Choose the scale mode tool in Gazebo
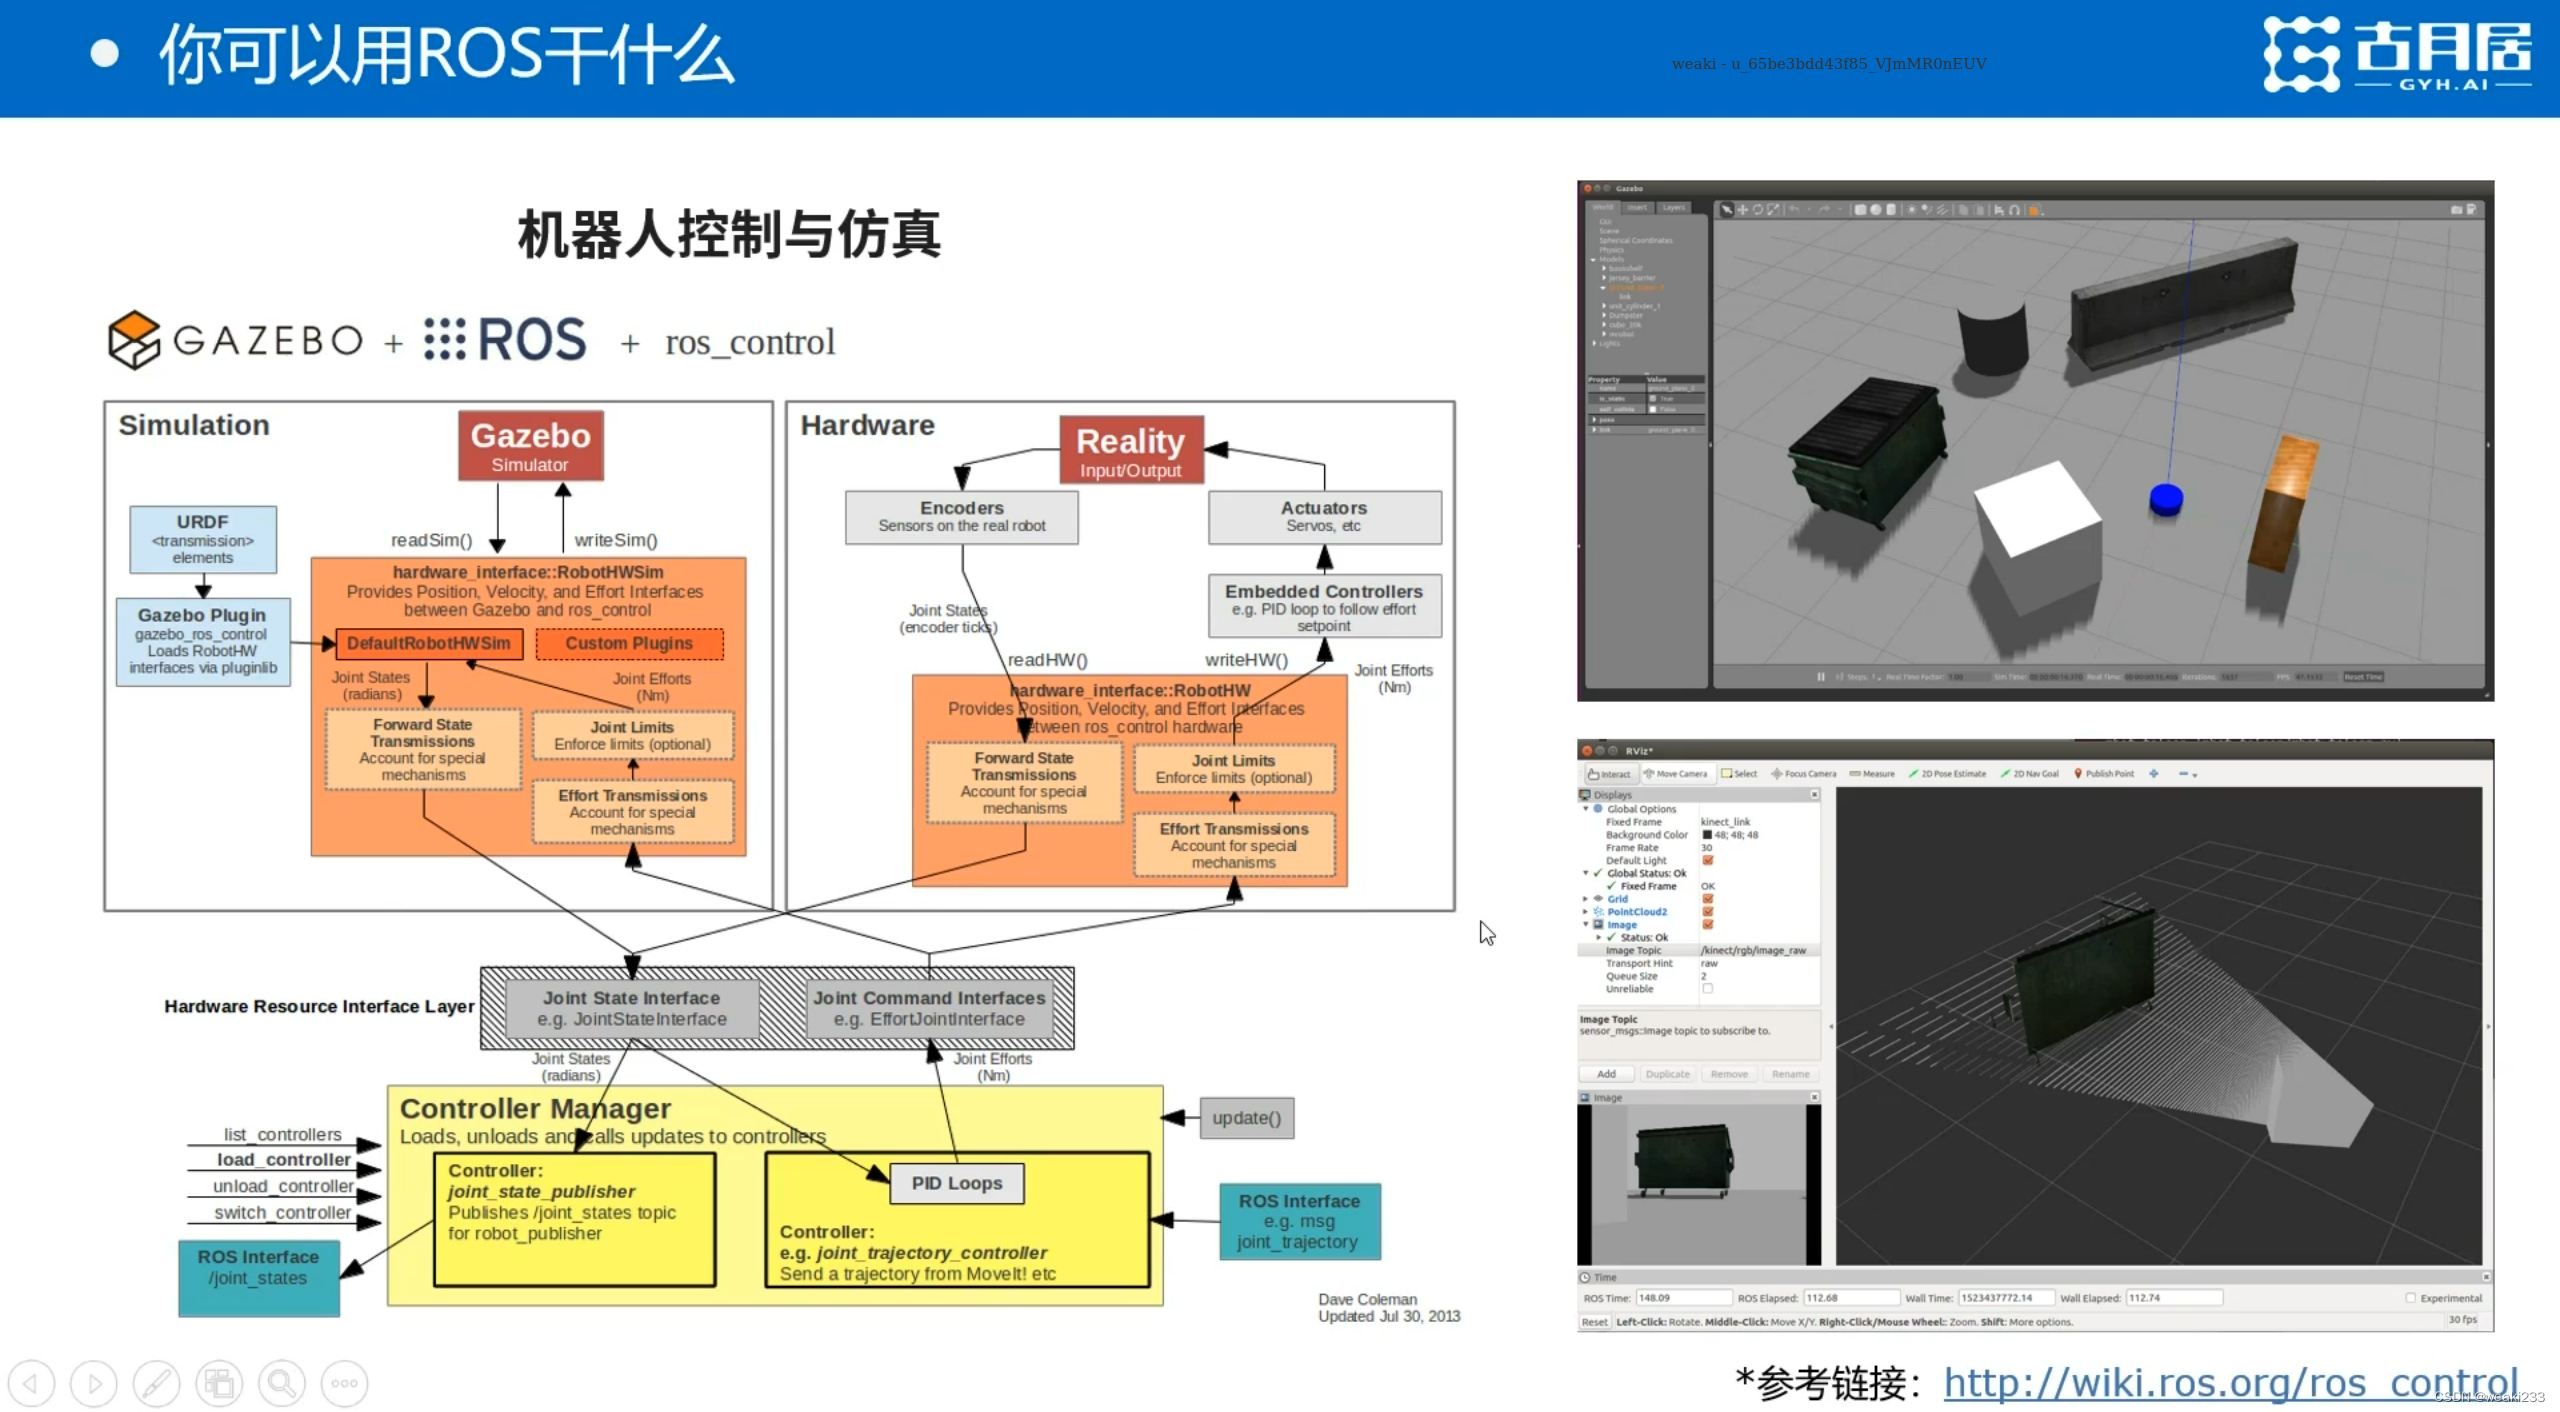2560x1412 pixels. coord(1773,210)
